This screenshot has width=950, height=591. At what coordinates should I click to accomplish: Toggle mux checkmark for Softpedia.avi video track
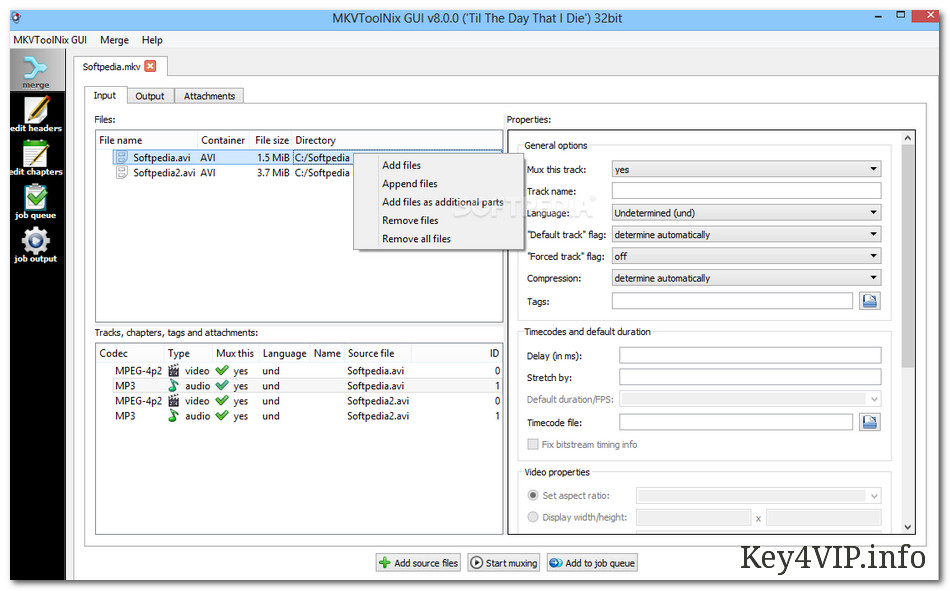coord(222,370)
